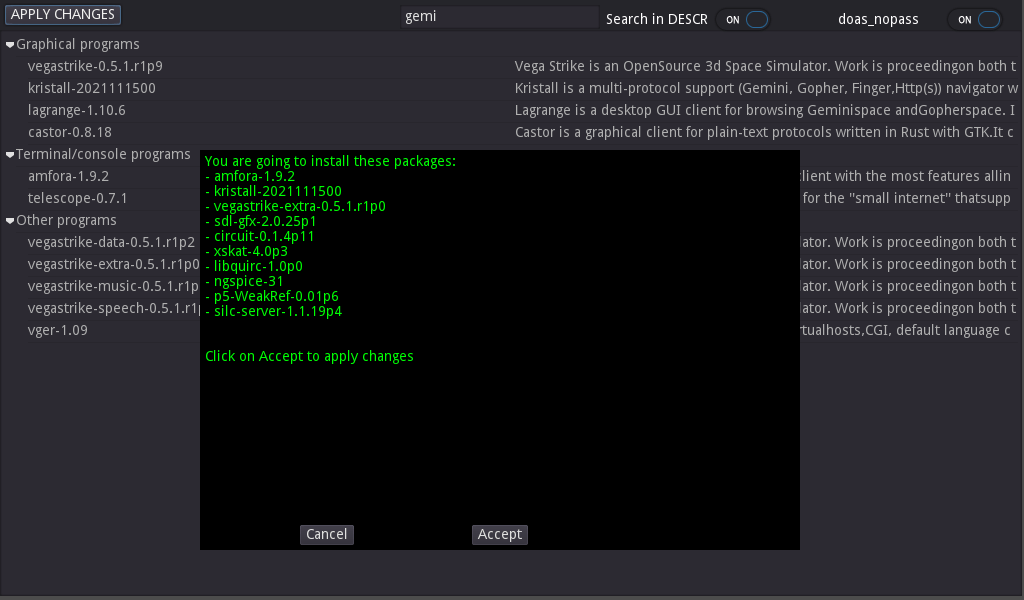
Task: Select the vegastrike-data-0.5.1.r1p2 package
Action: coord(110,242)
